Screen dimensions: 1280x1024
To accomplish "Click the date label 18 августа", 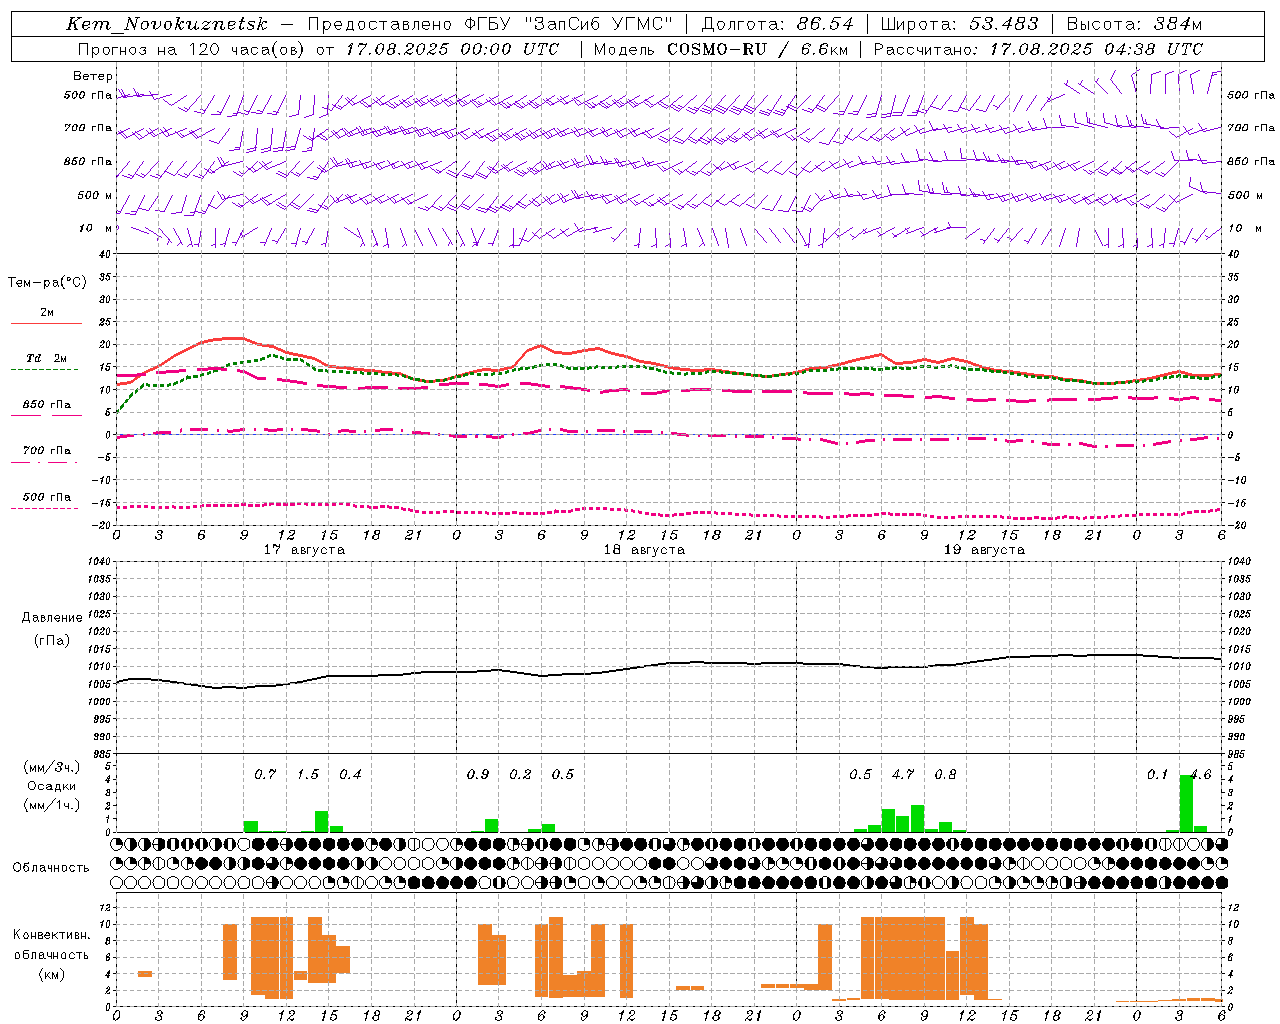I will [644, 550].
